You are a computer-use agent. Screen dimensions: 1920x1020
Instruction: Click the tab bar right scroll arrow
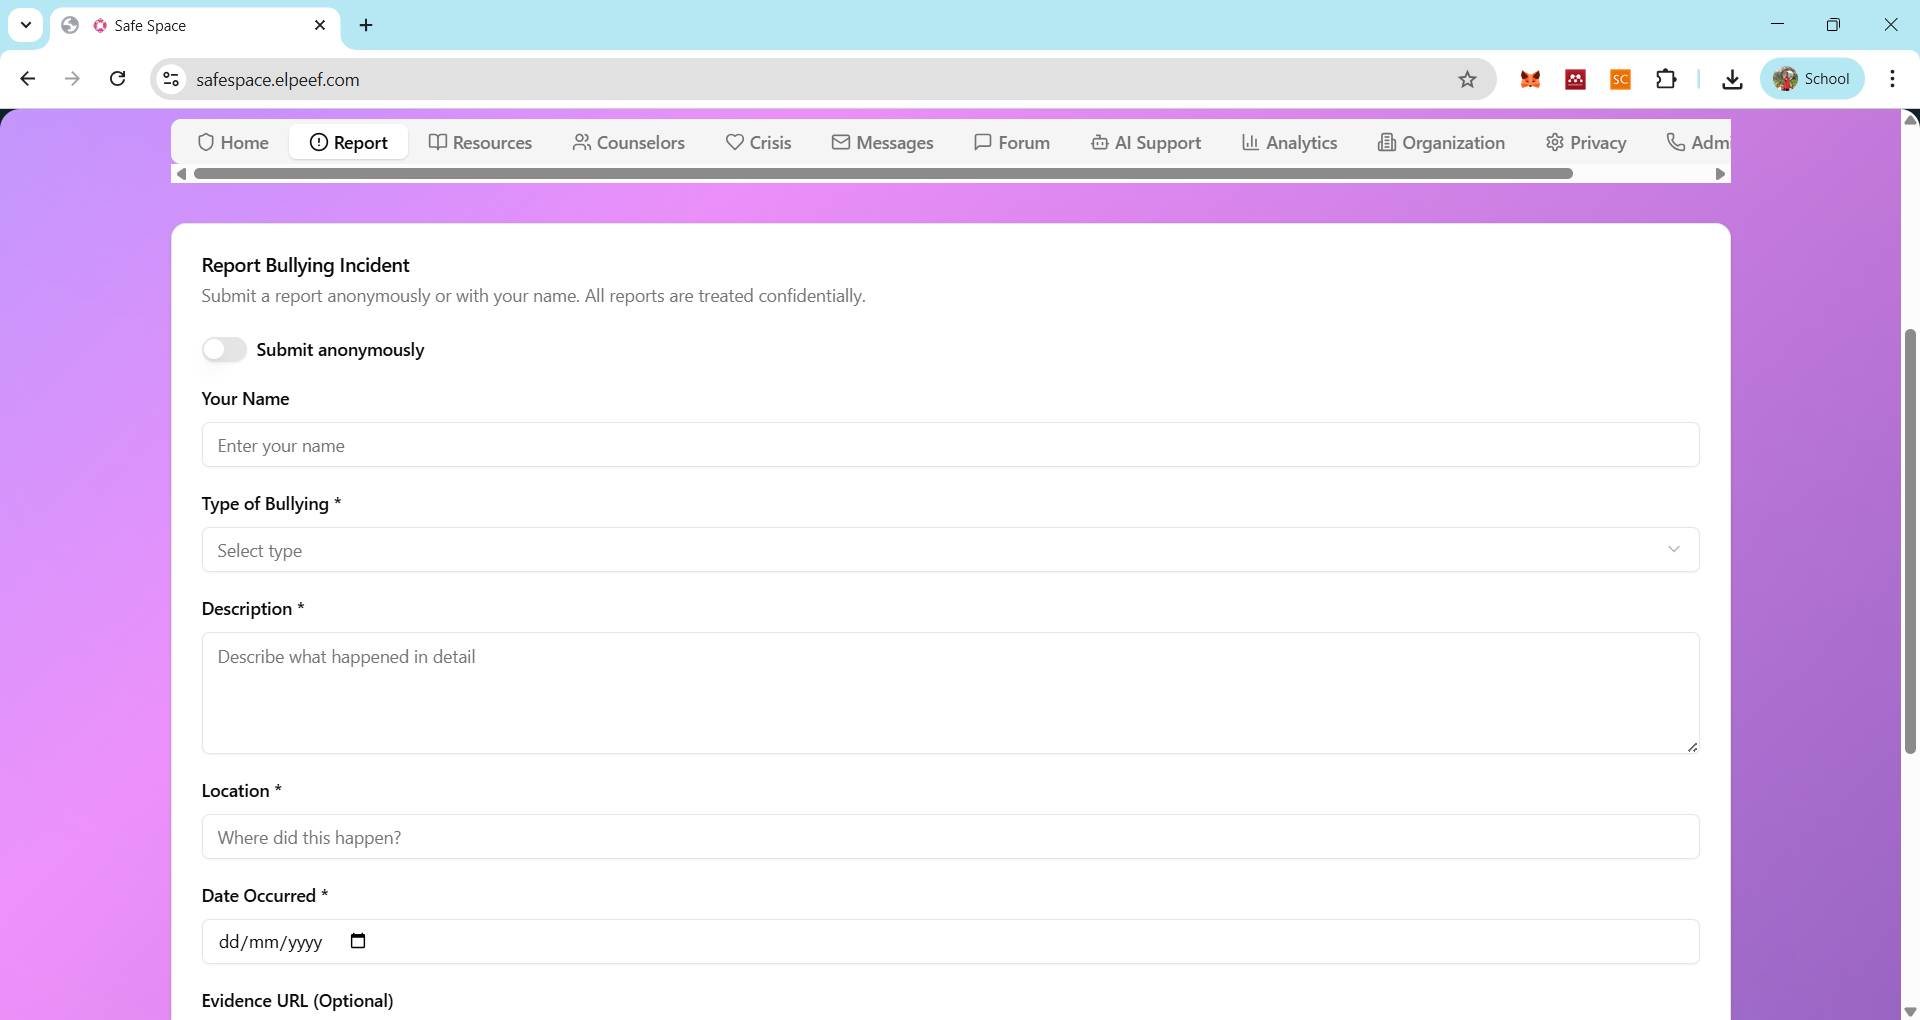(x=1720, y=174)
